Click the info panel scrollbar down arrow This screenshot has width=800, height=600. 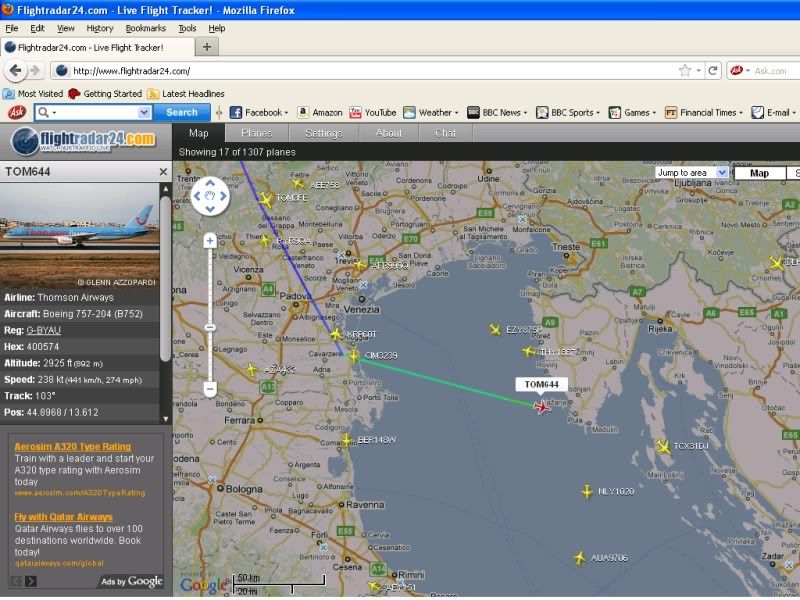point(165,419)
